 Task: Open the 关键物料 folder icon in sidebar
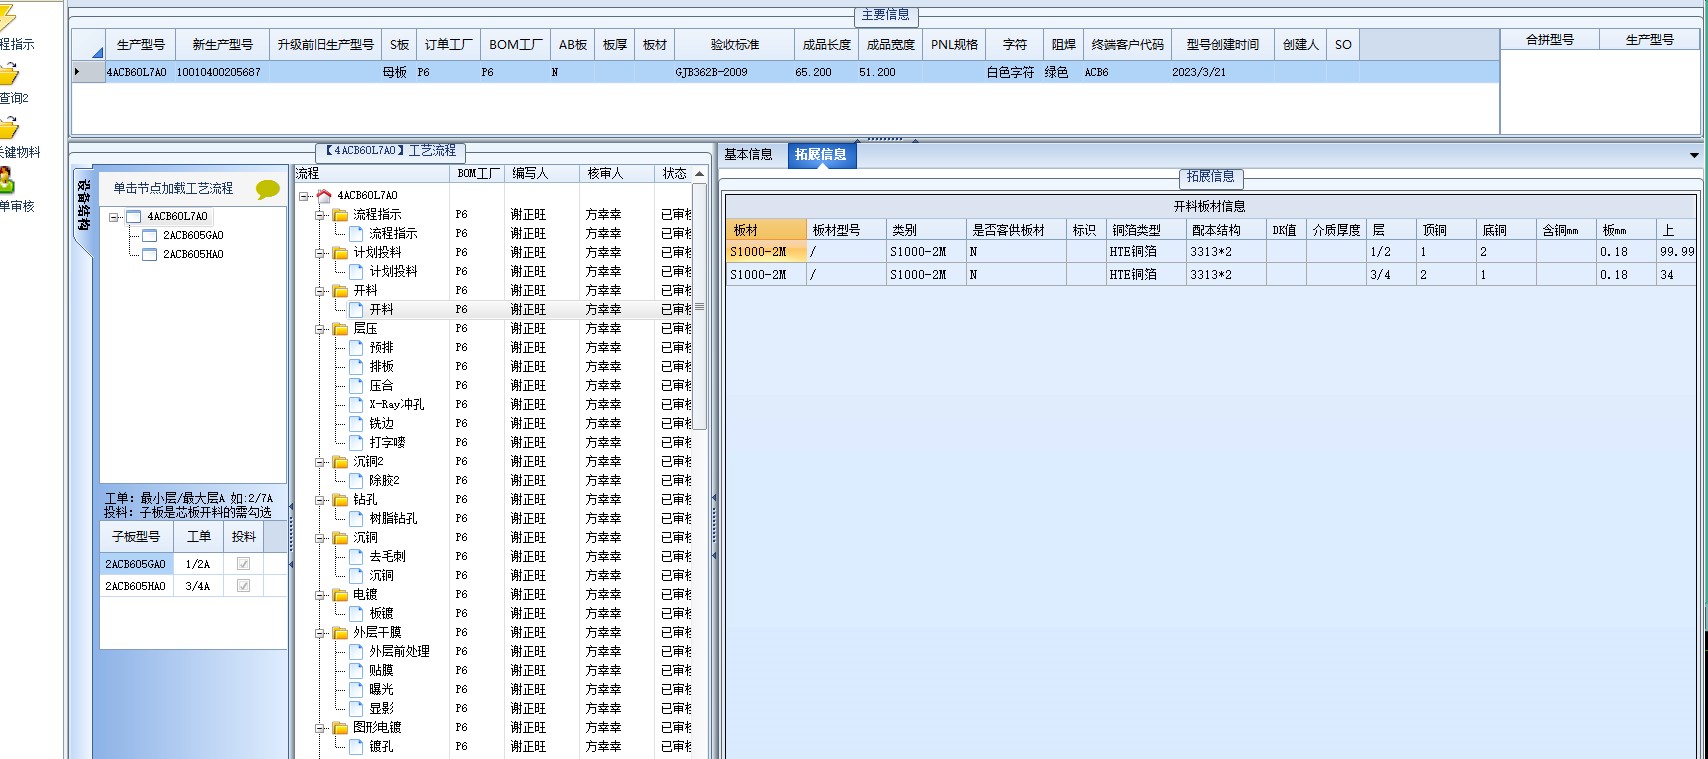[x=8, y=128]
